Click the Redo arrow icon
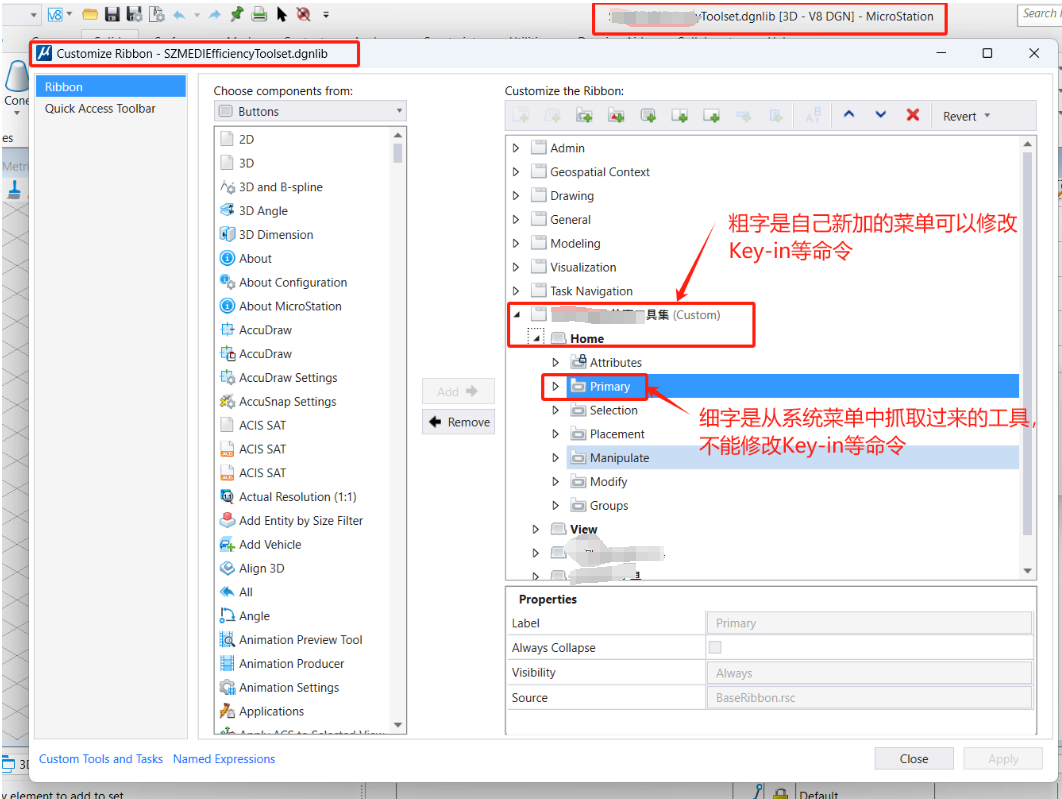This screenshot has width=1062, height=799. tap(214, 15)
